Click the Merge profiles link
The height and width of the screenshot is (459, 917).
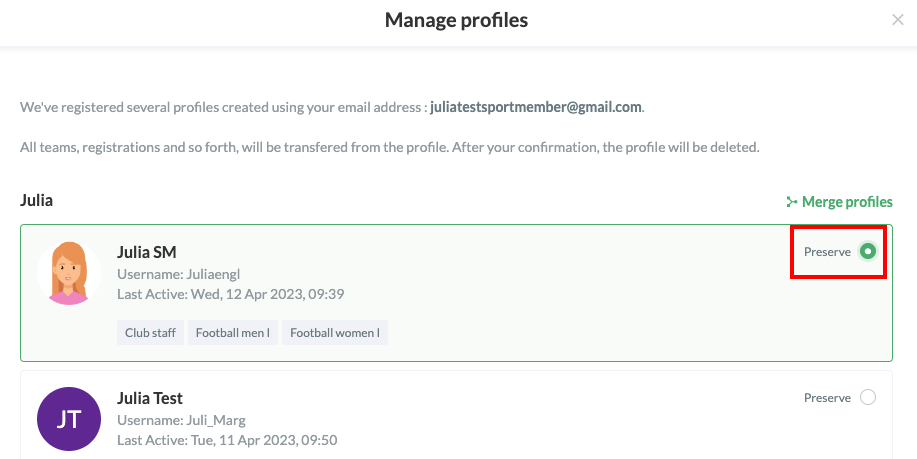[839, 202]
